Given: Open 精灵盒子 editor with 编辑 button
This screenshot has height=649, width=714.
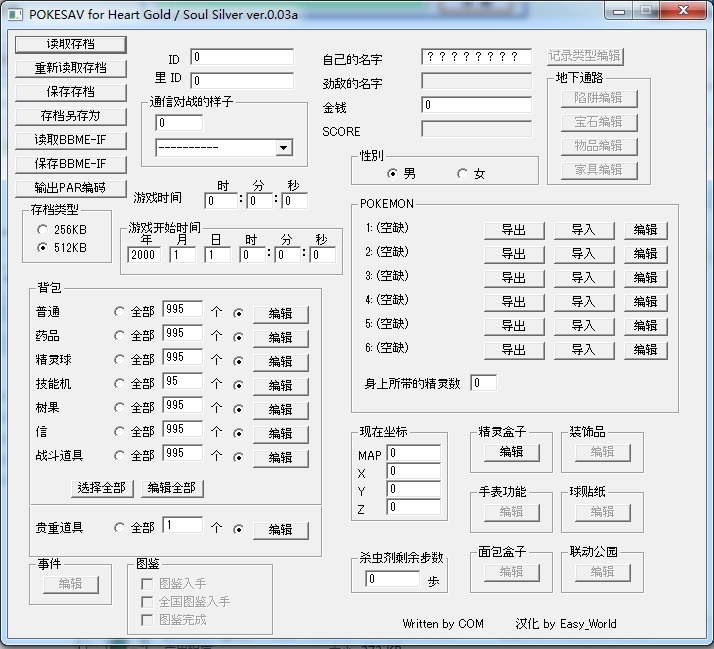Looking at the screenshot, I should point(511,452).
